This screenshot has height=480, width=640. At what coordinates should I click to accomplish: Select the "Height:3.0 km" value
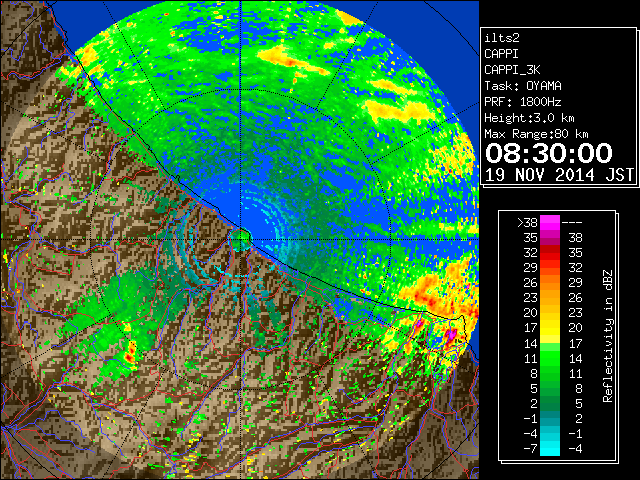coord(529,118)
